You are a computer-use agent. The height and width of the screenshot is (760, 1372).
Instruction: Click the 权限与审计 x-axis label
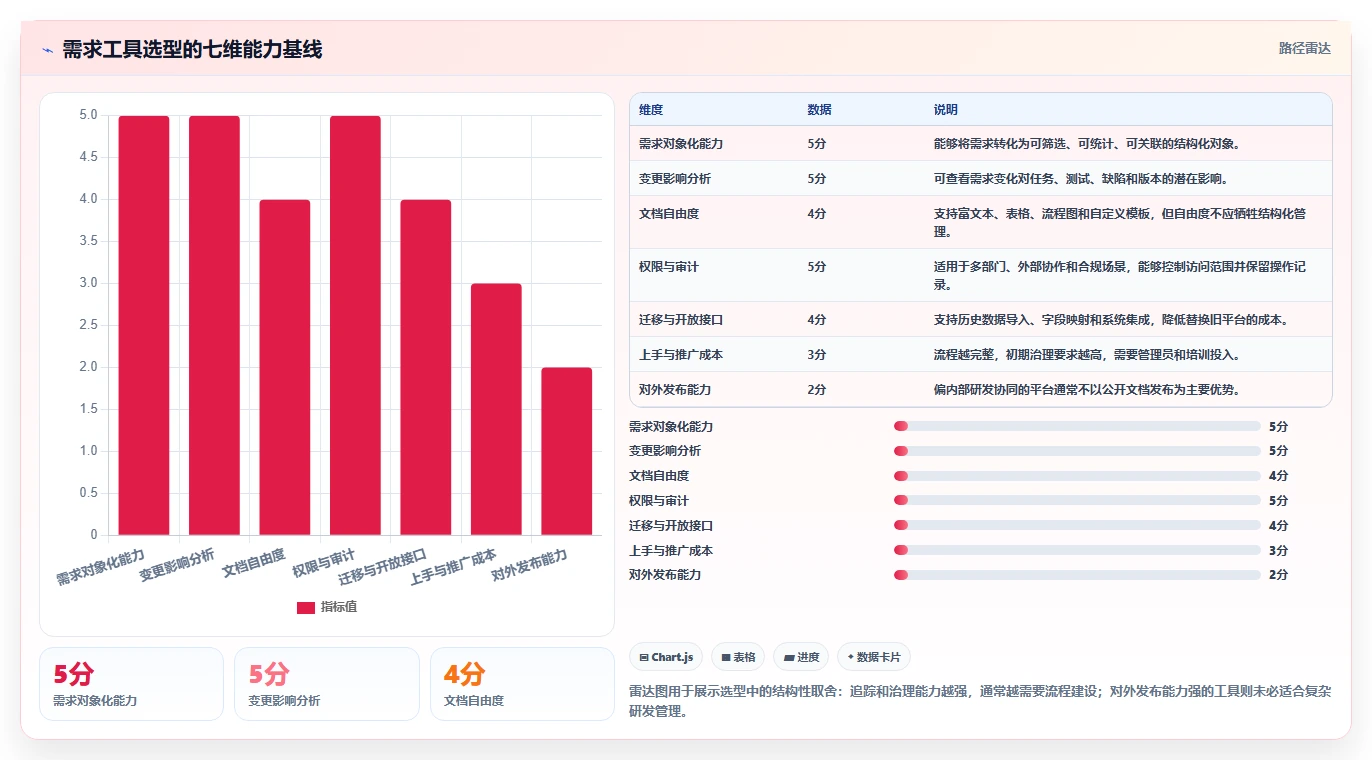pyautogui.click(x=324, y=563)
